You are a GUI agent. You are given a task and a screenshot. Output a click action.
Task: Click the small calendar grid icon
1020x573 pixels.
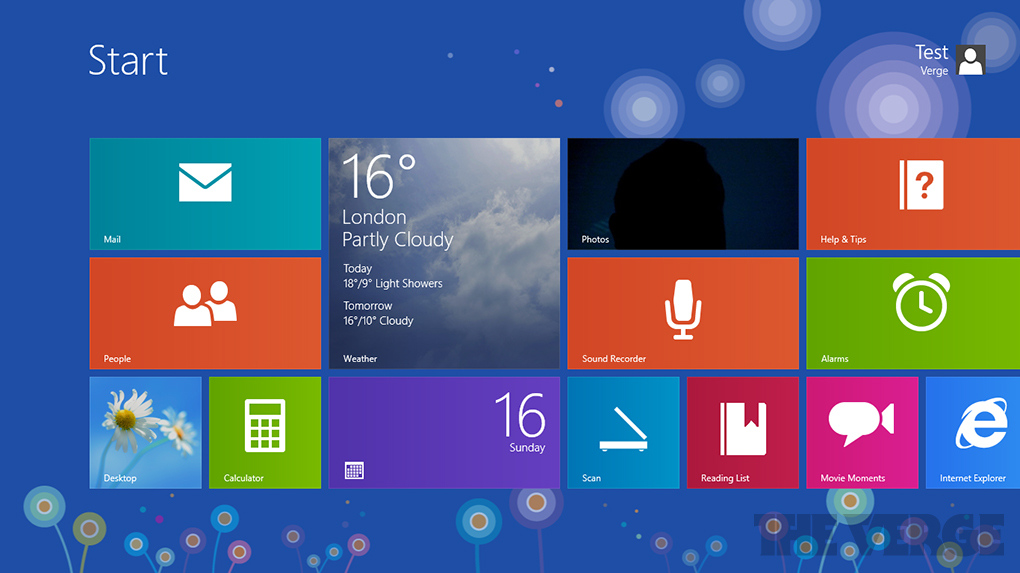pos(354,470)
